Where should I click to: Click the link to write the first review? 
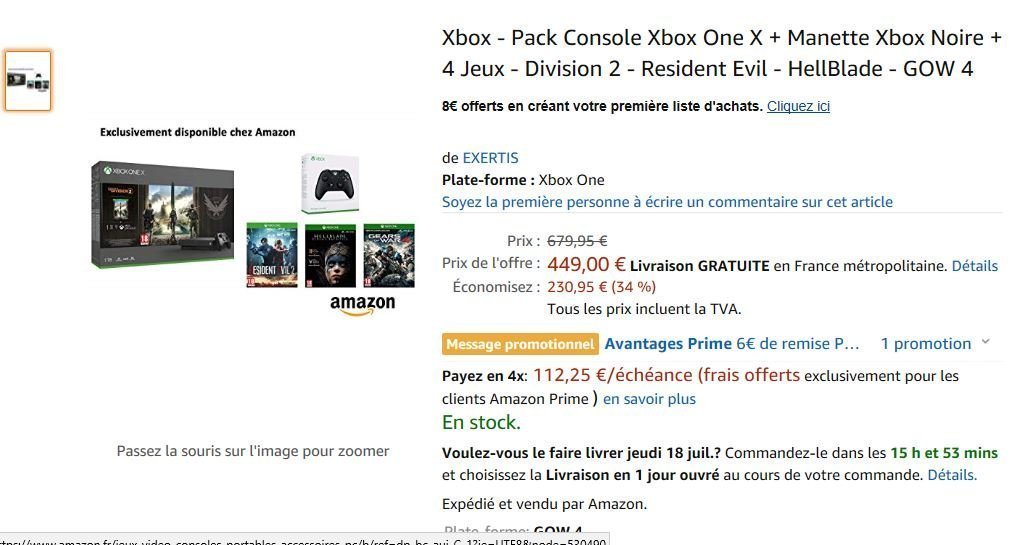click(x=667, y=202)
